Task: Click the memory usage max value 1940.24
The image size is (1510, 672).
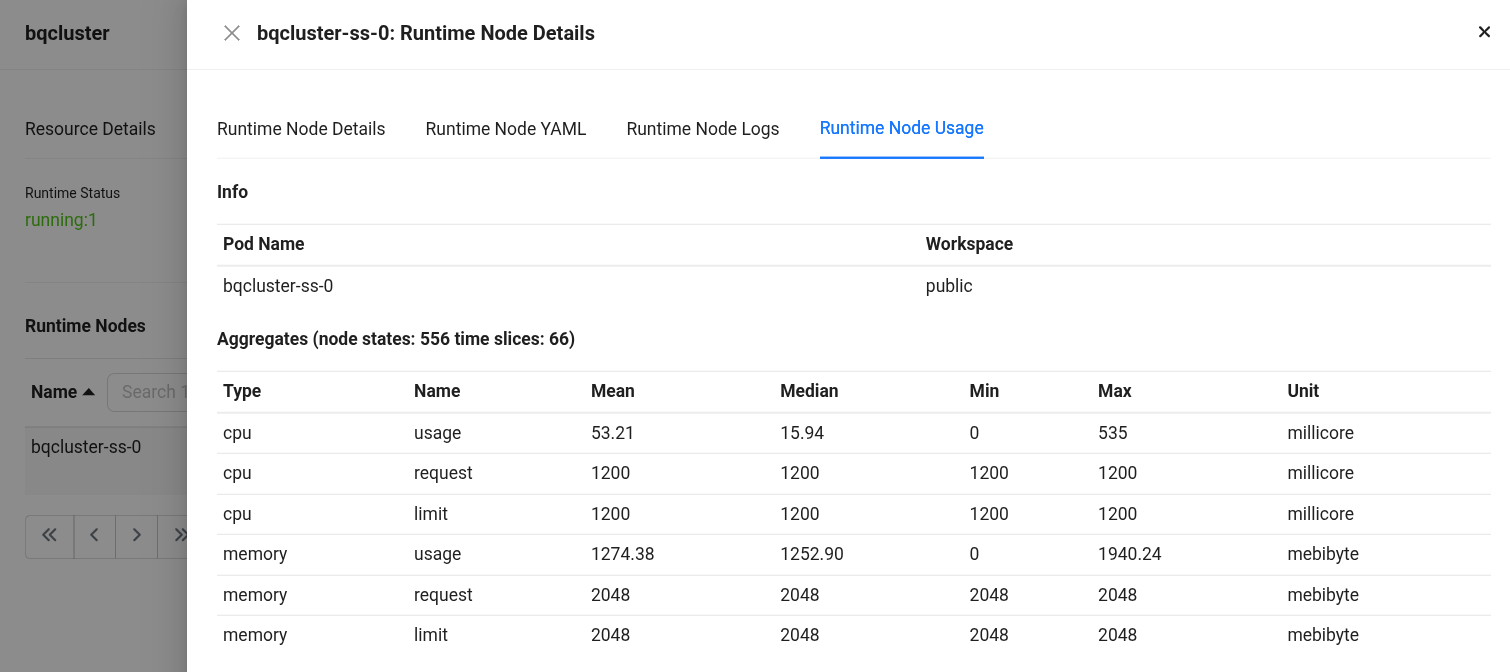Action: click(x=1130, y=554)
